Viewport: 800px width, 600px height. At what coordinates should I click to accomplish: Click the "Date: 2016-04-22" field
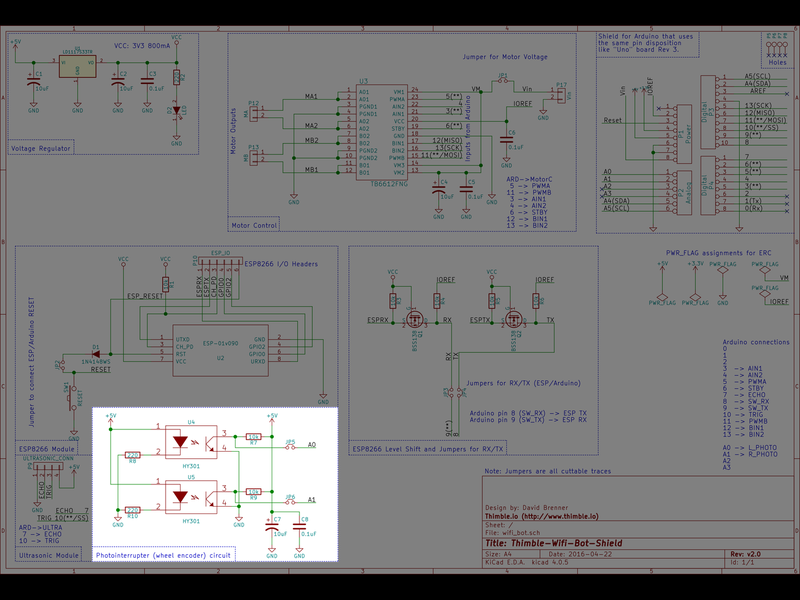(x=580, y=554)
